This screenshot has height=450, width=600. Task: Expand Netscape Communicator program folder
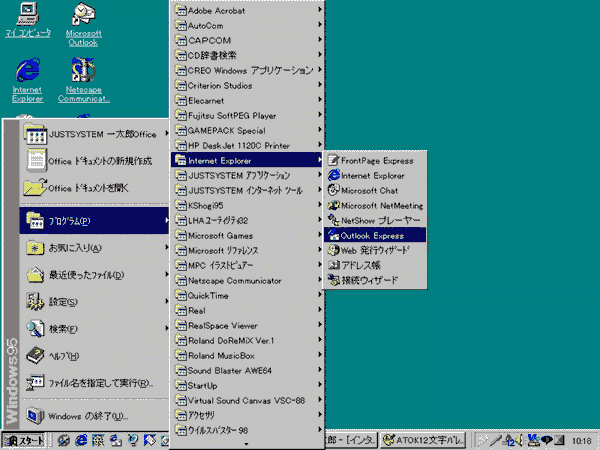[247, 280]
